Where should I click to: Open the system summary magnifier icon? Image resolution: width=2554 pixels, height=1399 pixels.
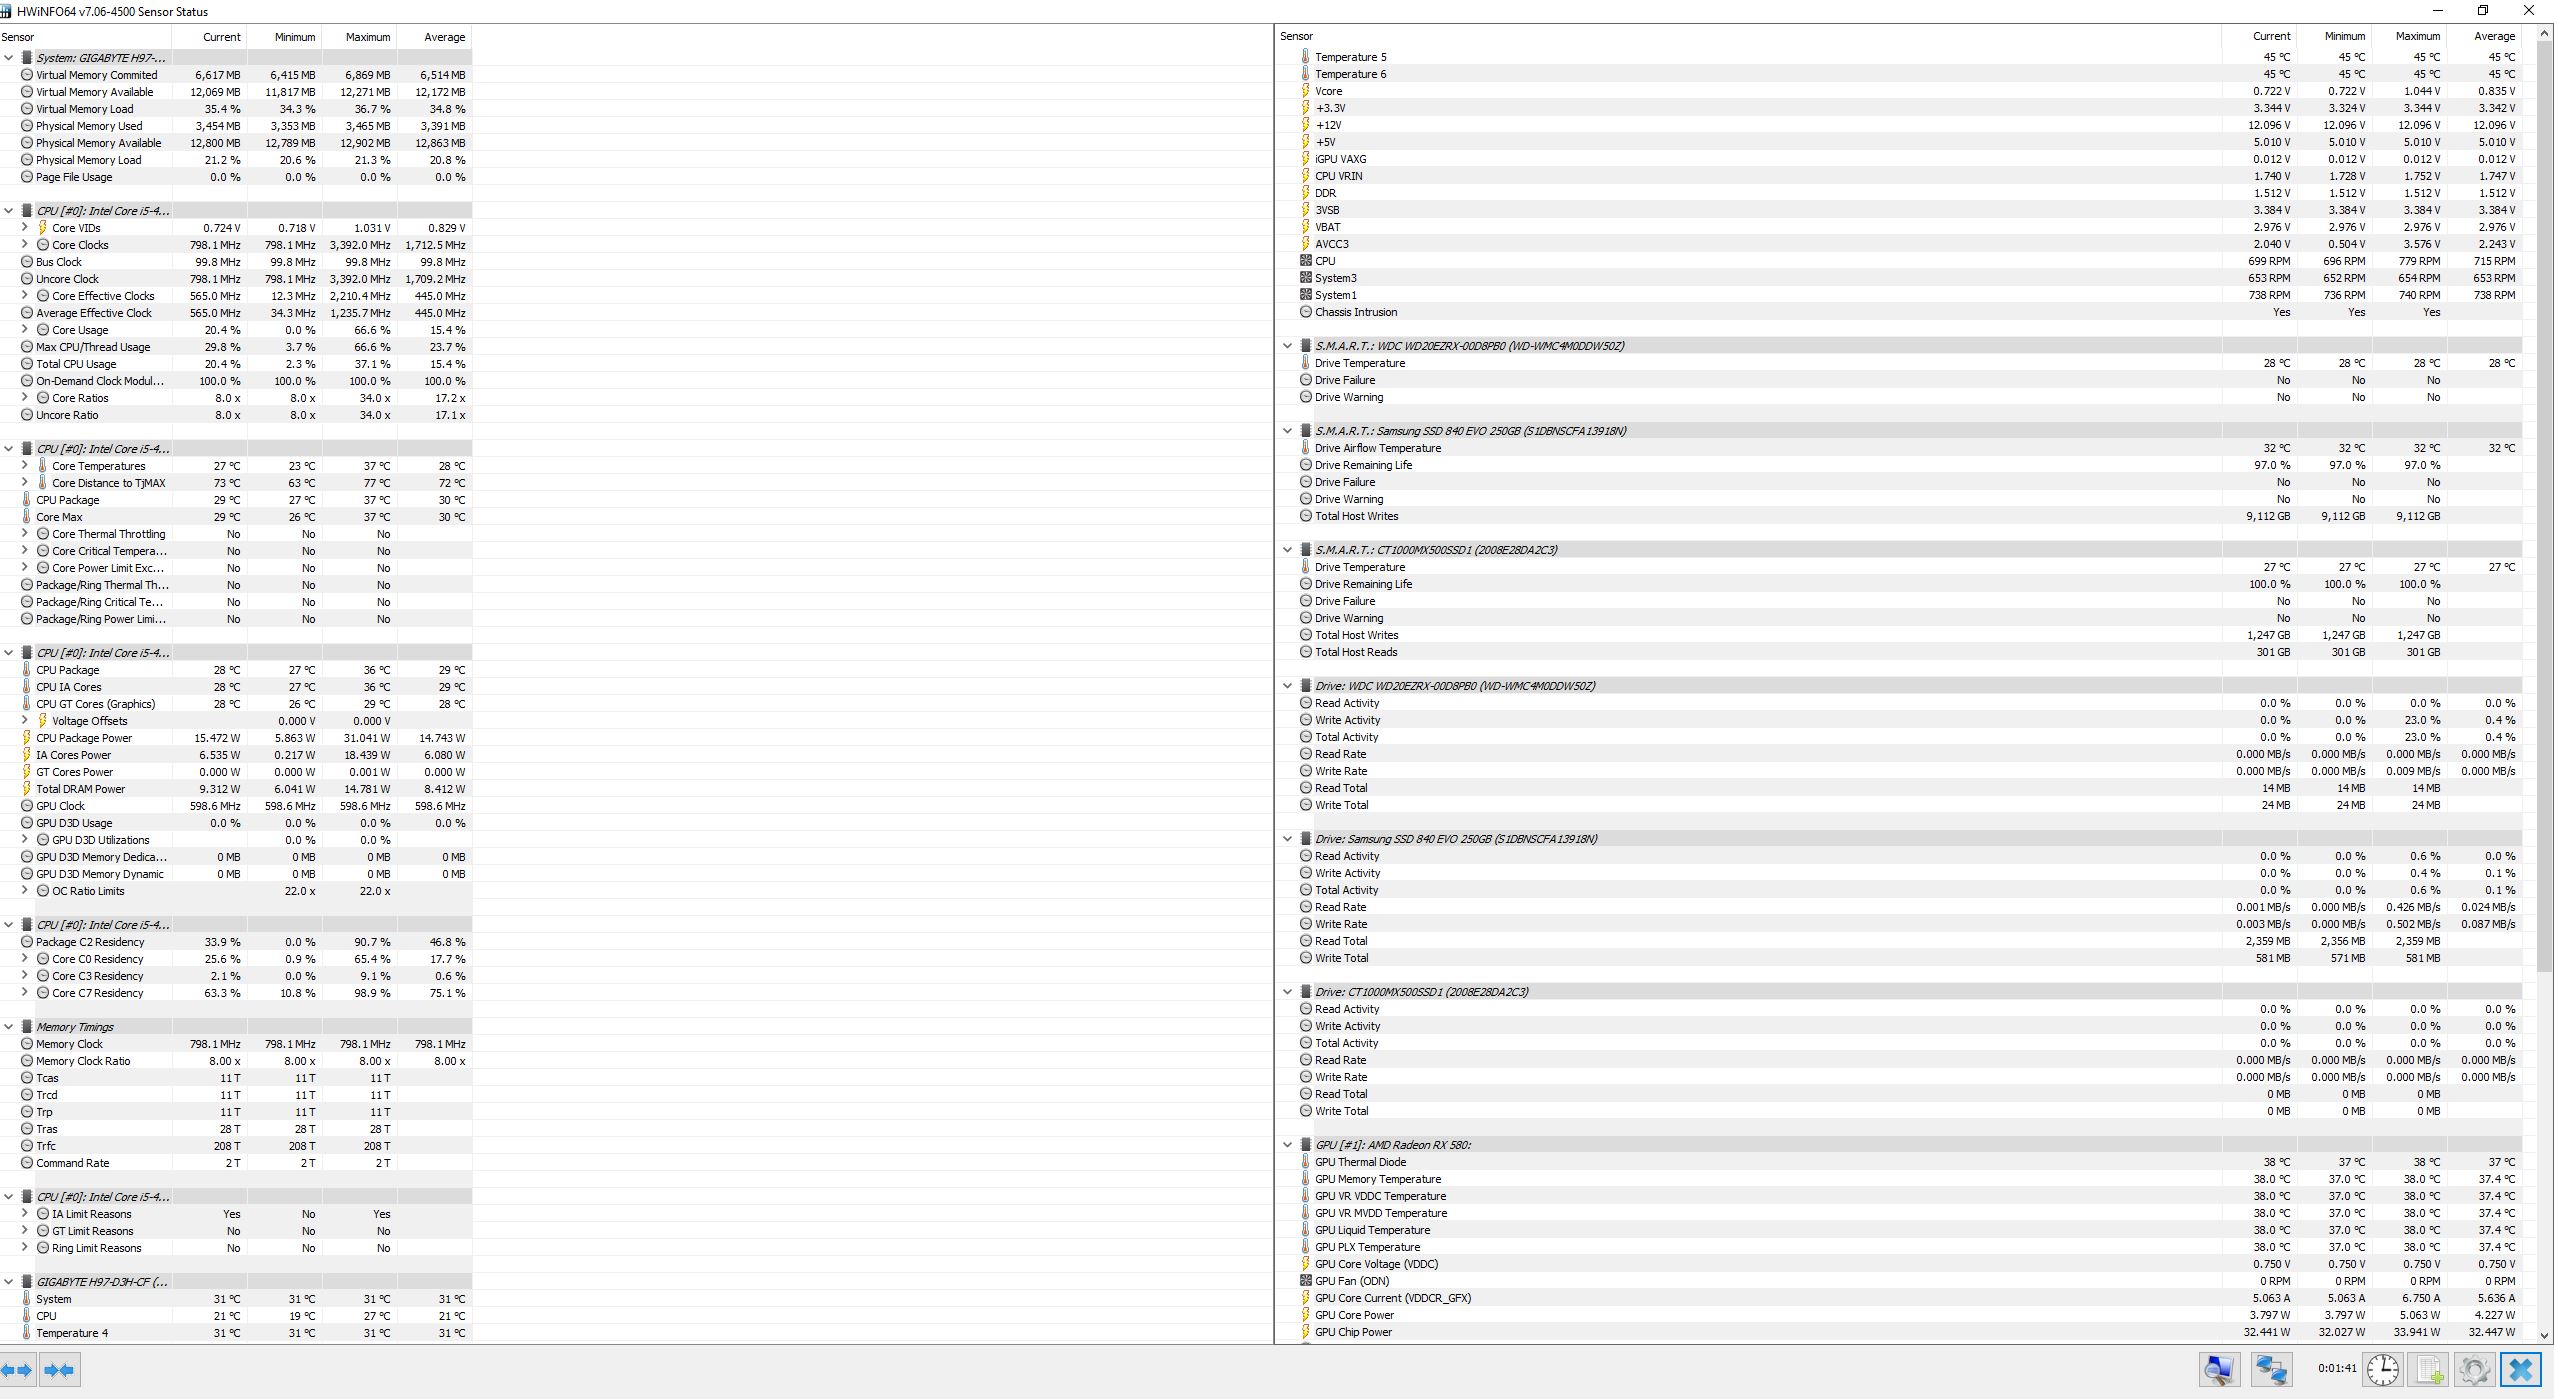point(2219,1369)
